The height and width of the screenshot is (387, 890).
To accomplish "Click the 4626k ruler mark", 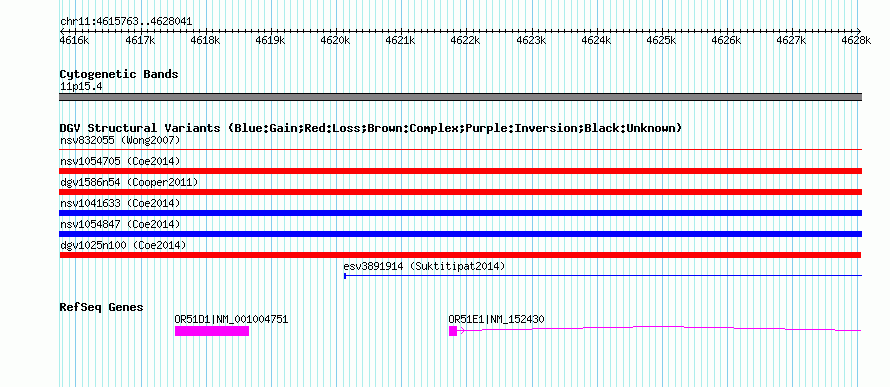I will click(727, 40).
